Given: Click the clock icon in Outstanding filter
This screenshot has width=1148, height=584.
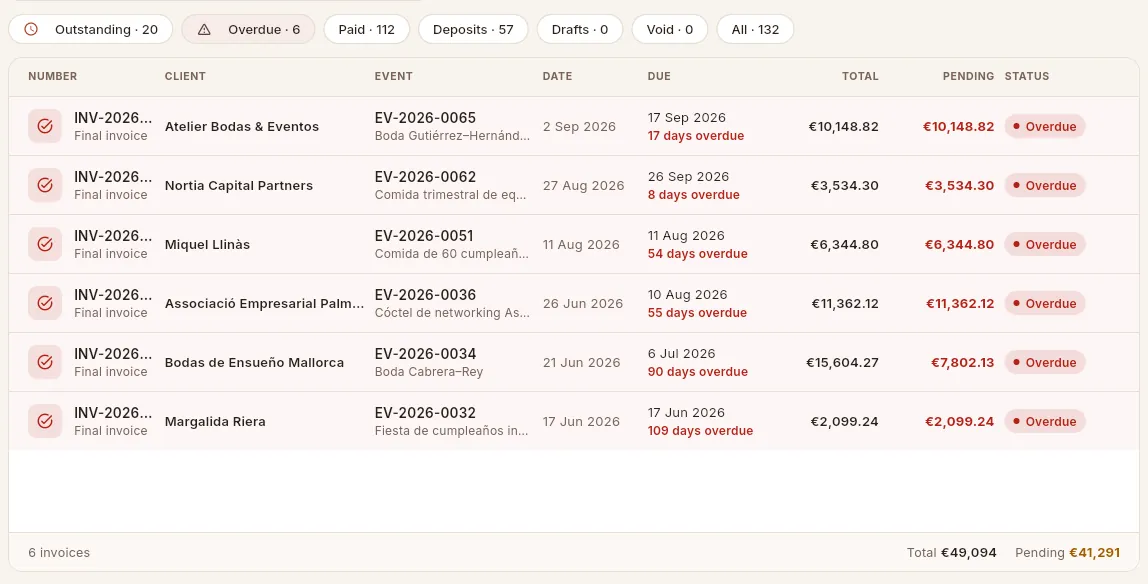Looking at the screenshot, I should point(31,29).
